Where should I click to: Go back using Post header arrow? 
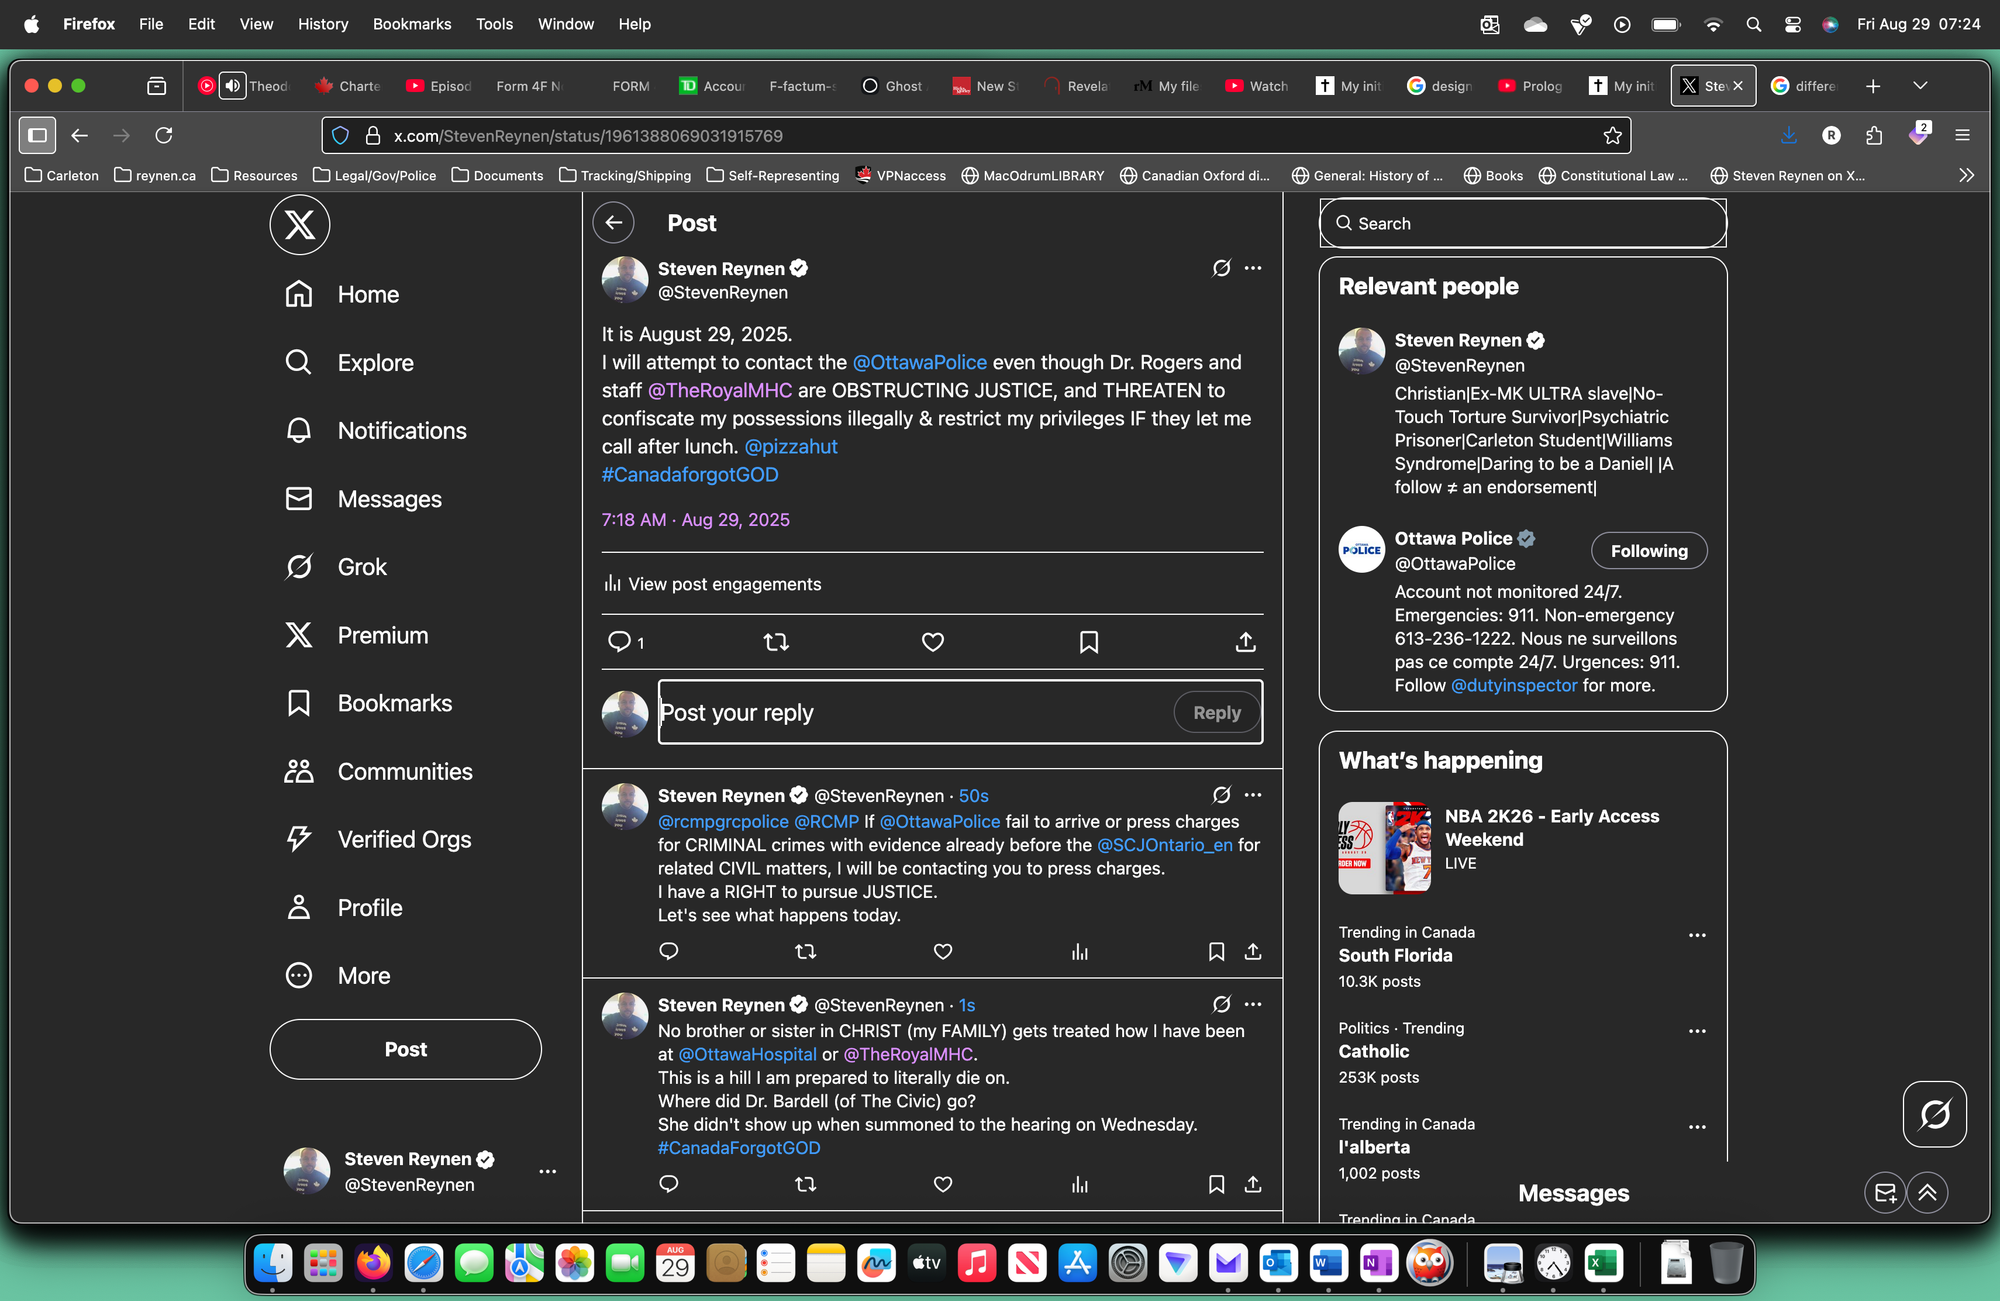[x=614, y=222]
